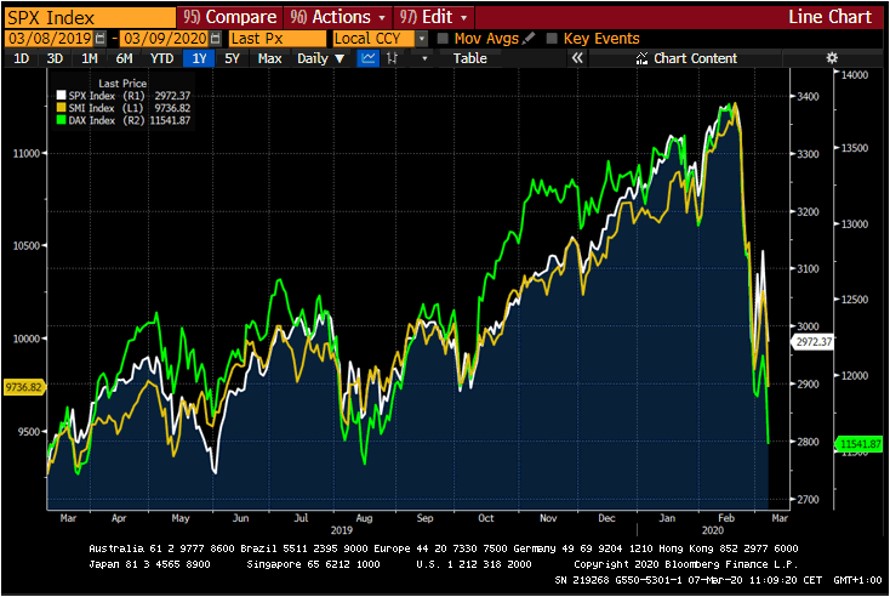Click the 11541.87 green axis value label

pyautogui.click(x=859, y=444)
